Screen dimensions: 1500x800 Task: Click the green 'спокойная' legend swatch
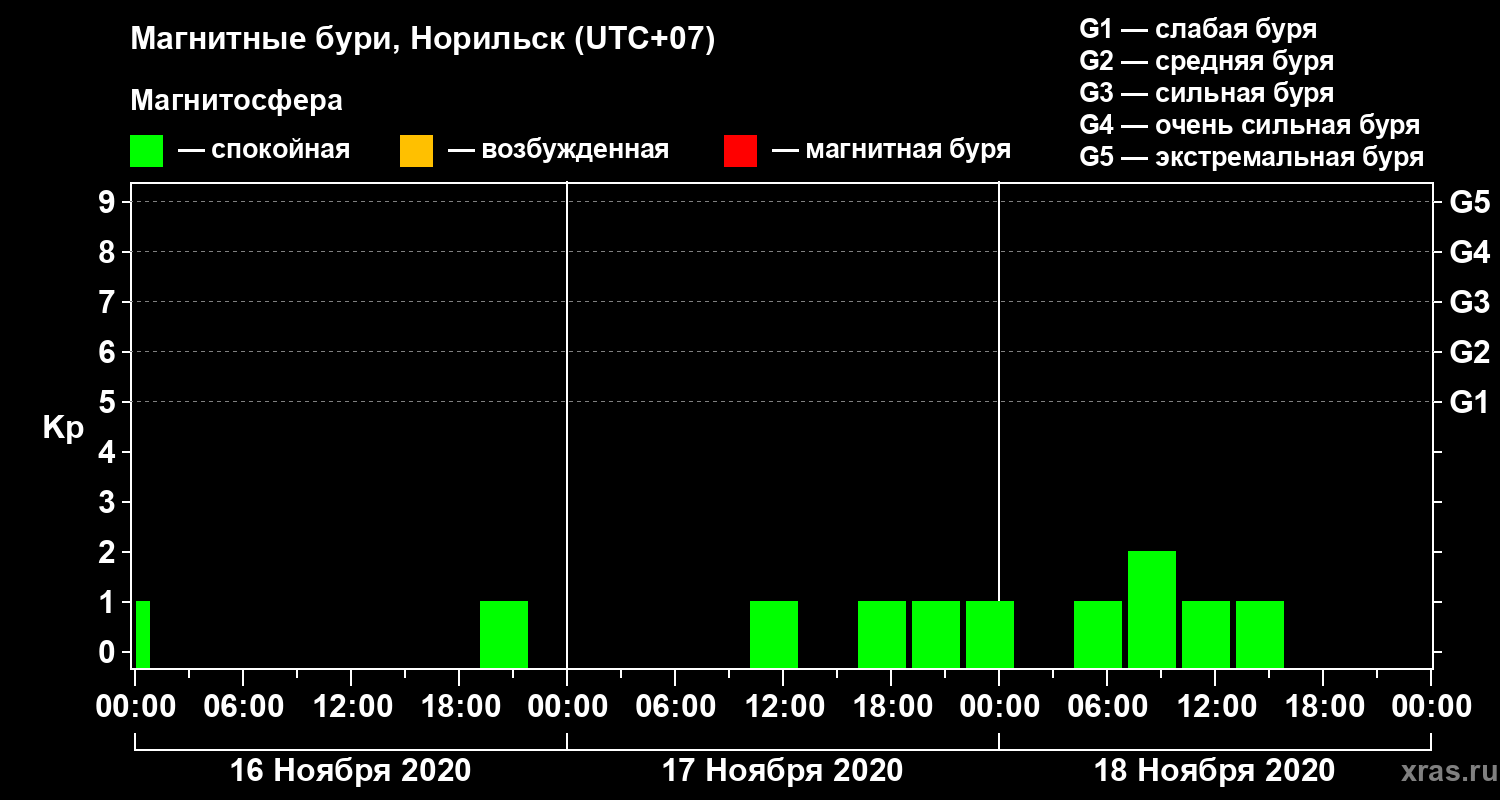(147, 151)
